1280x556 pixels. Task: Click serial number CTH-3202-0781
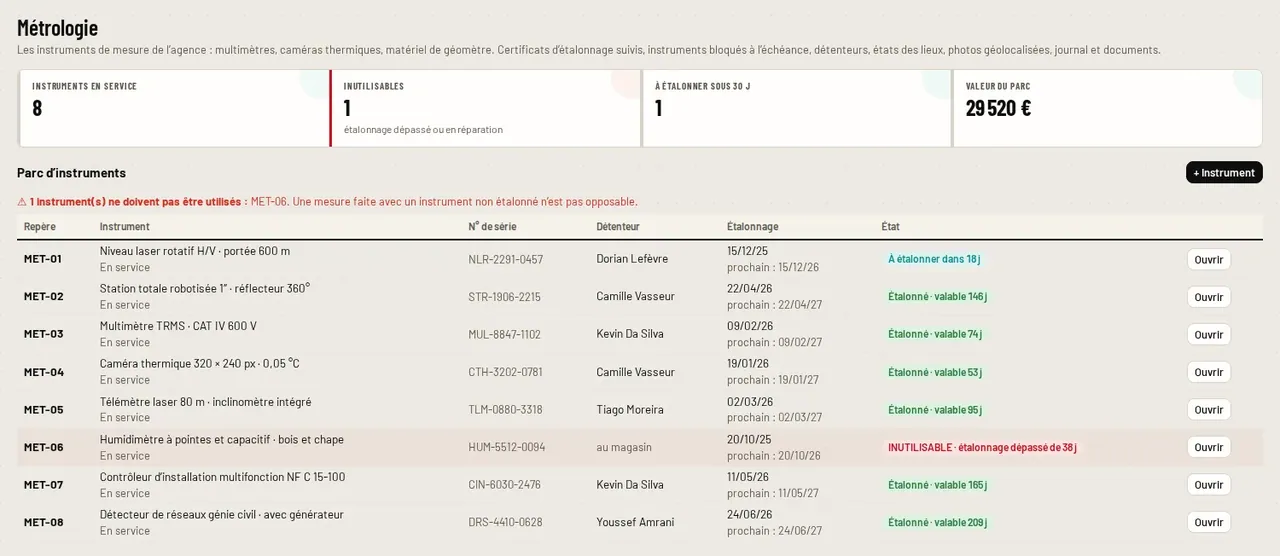coord(505,372)
